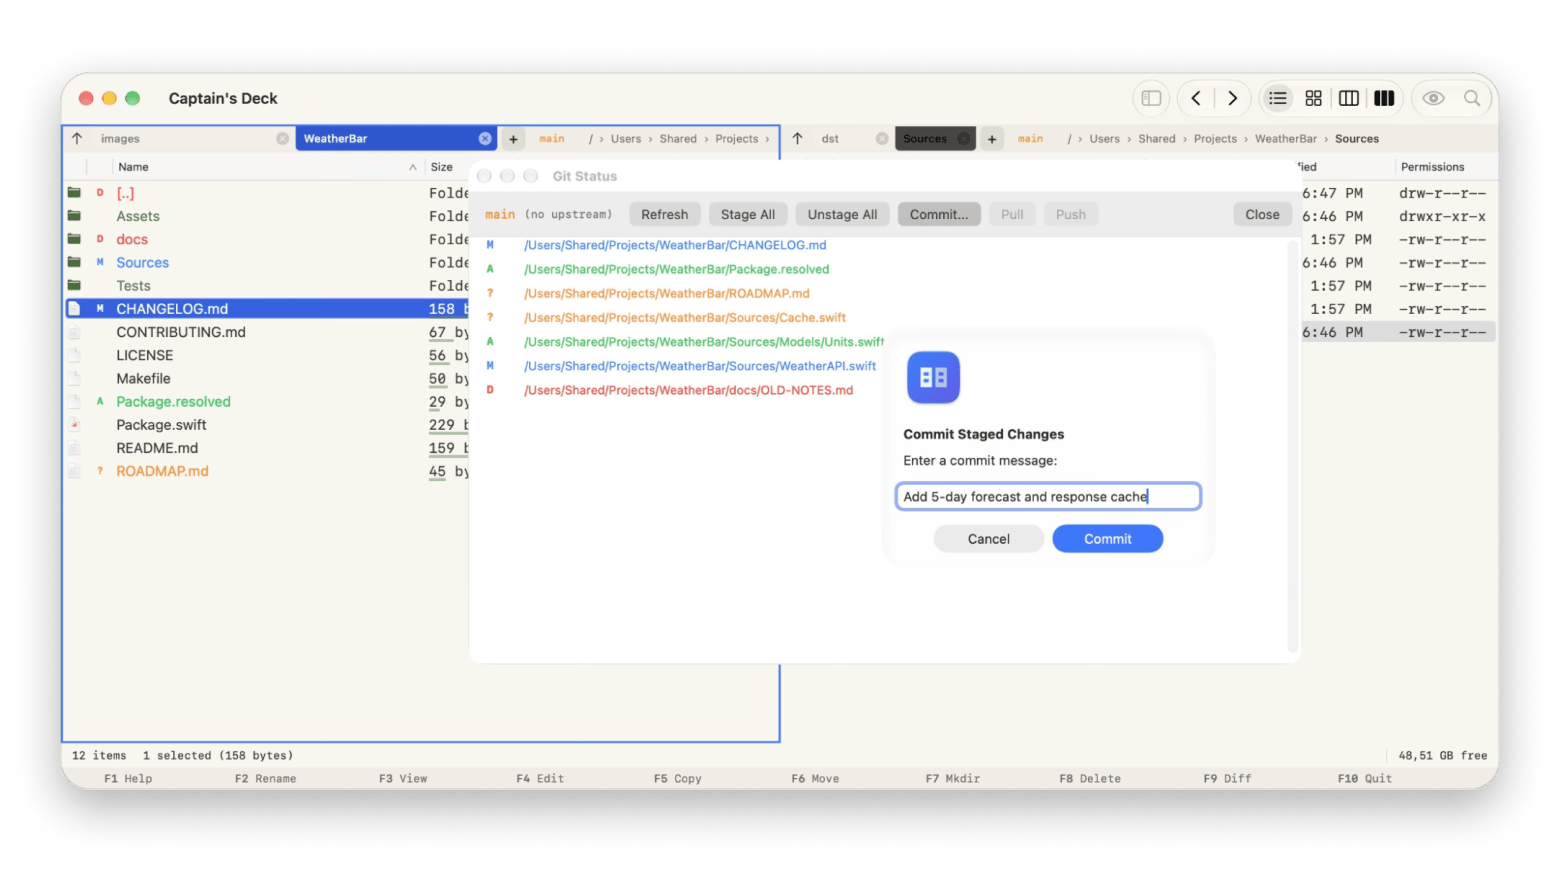Select the two-column panel layout icon
Image resolution: width=1560 pixels, height=870 pixels.
pyautogui.click(x=1349, y=98)
